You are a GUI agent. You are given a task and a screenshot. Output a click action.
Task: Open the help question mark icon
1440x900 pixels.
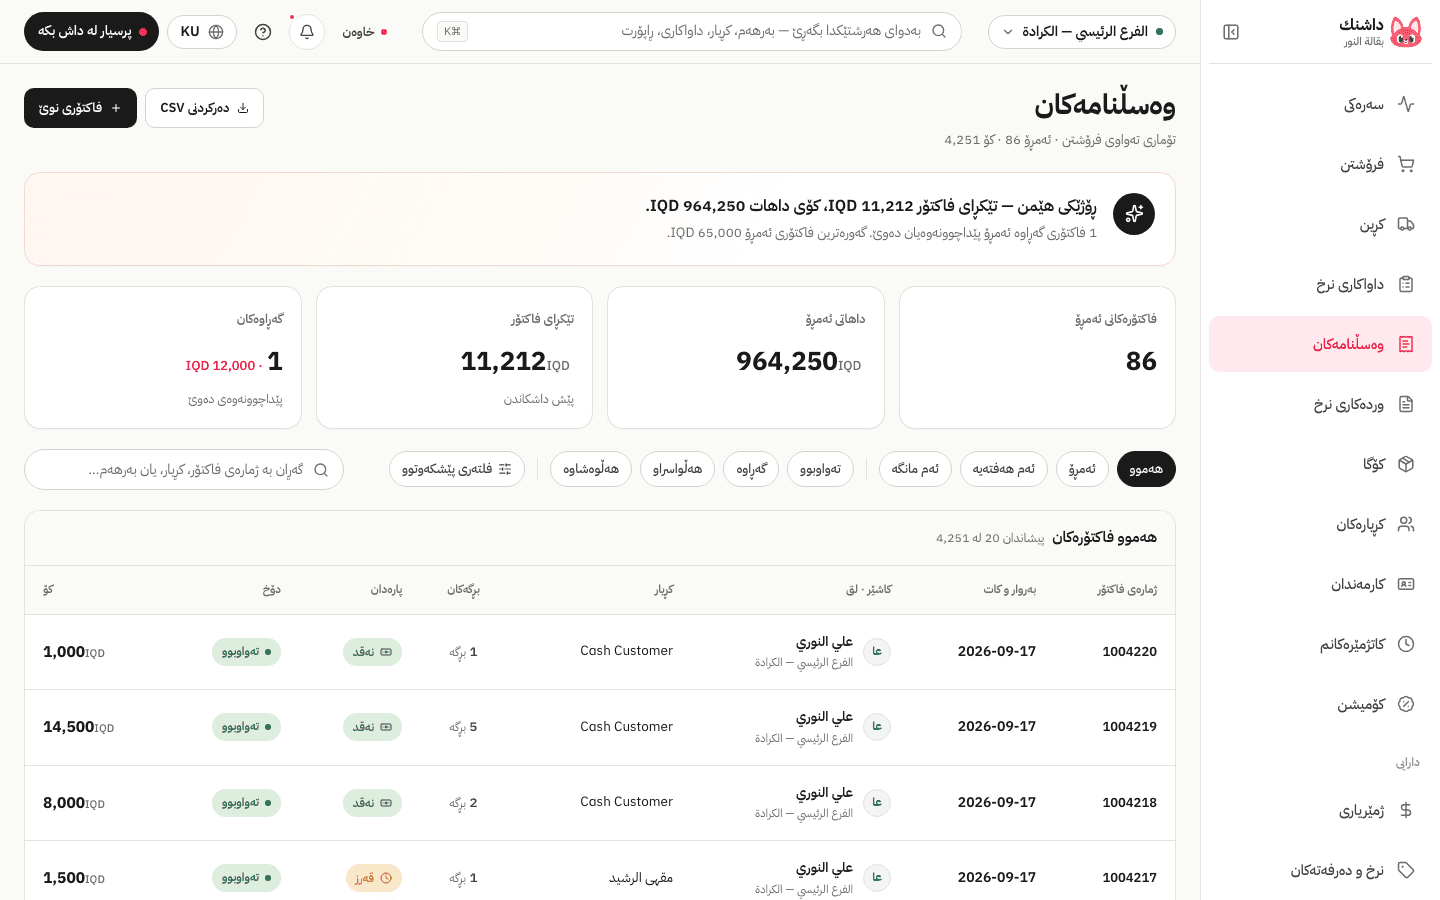tap(263, 32)
